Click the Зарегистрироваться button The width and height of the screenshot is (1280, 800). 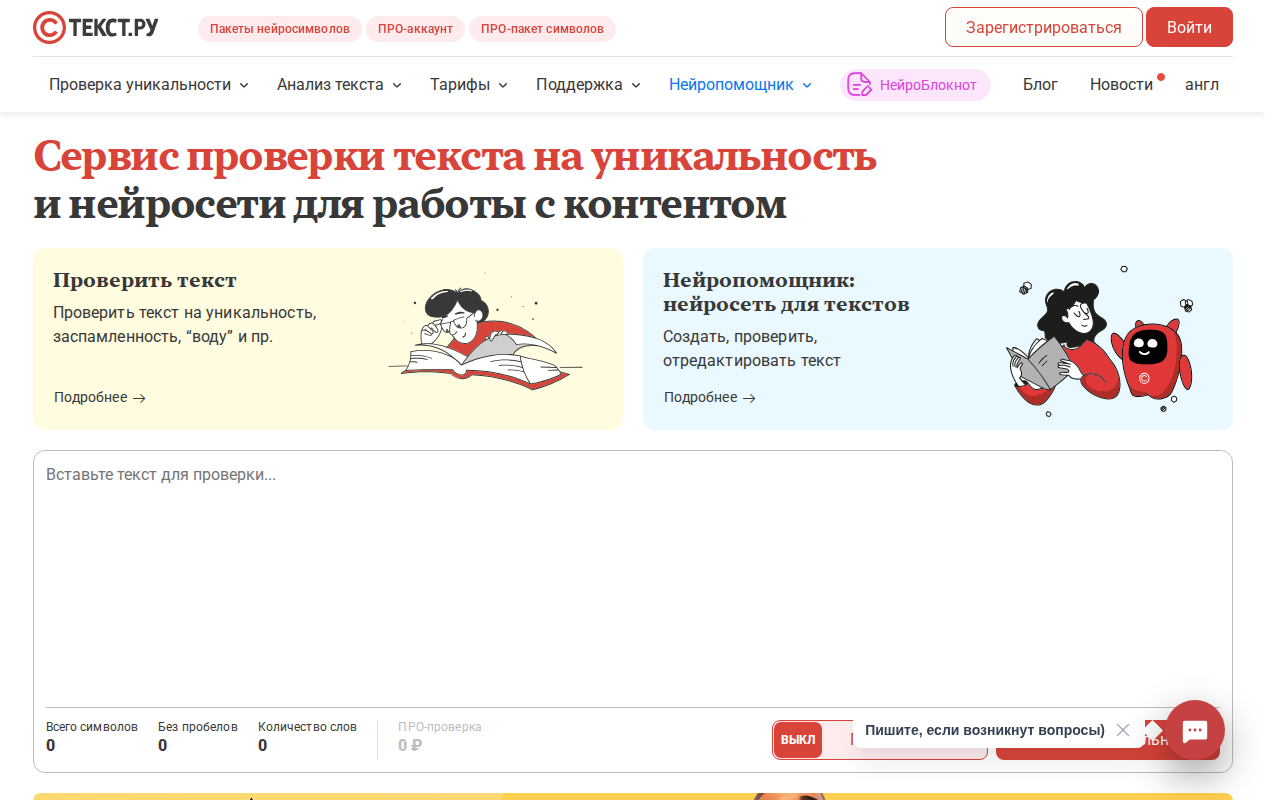(1044, 27)
